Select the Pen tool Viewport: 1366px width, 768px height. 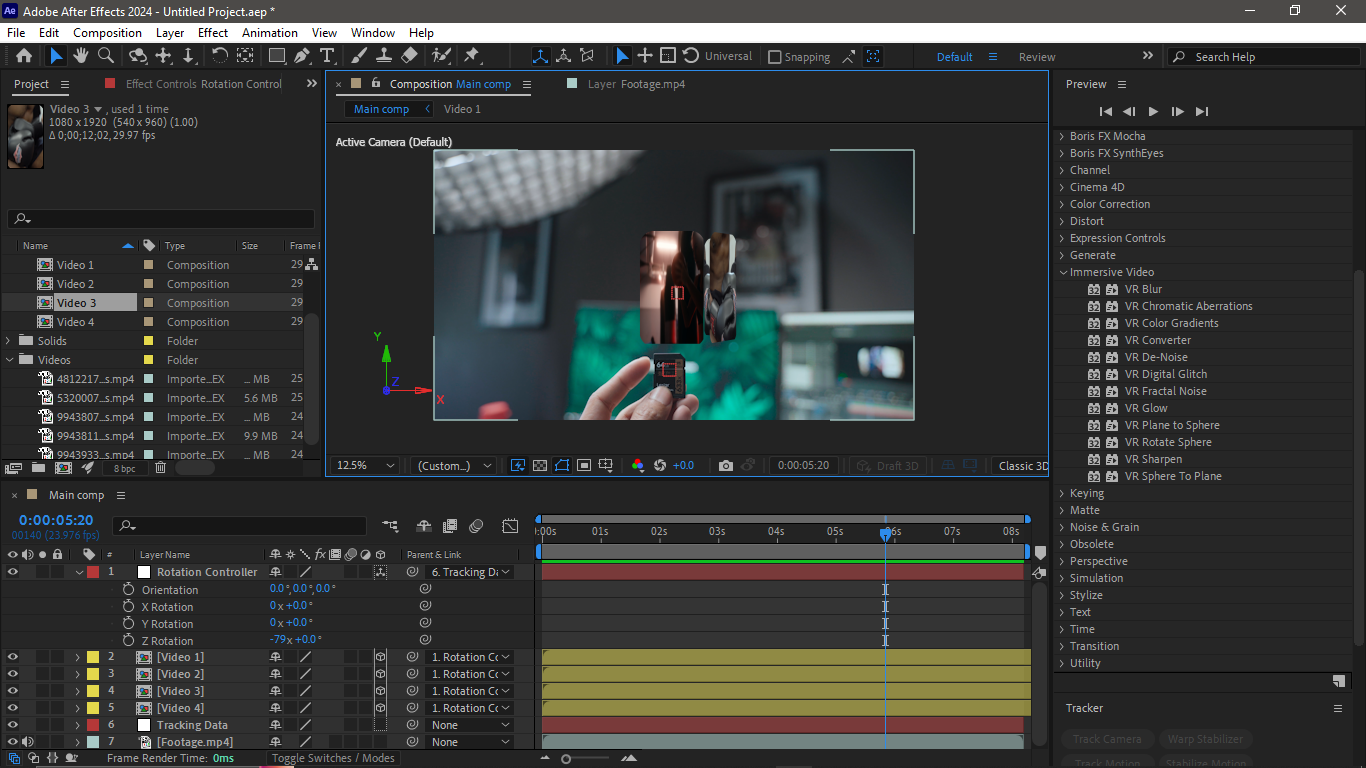coord(302,56)
